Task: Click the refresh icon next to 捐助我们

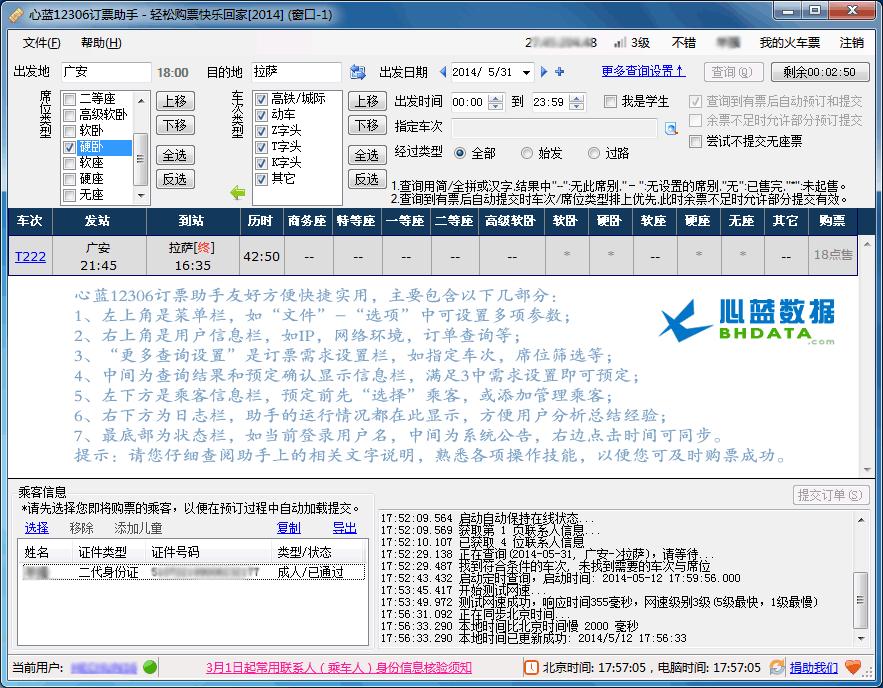Action: 775,667
